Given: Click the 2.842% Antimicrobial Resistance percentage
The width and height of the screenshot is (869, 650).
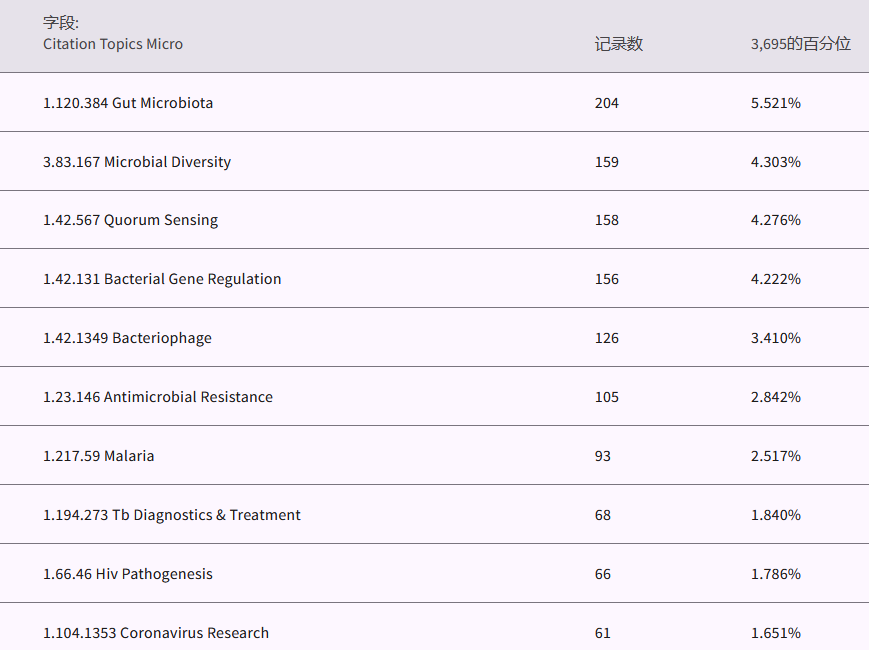Looking at the screenshot, I should (775, 397).
